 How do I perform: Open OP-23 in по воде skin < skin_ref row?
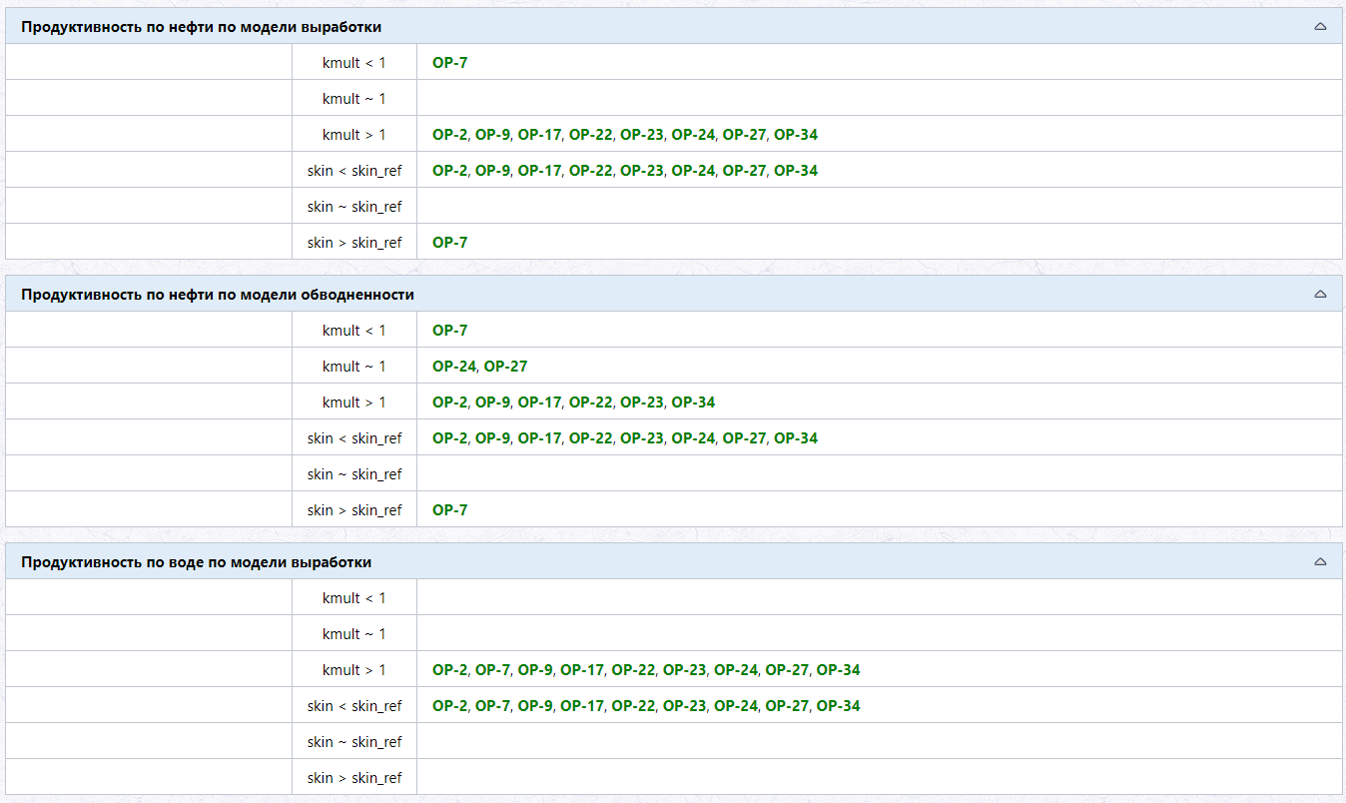(x=684, y=706)
